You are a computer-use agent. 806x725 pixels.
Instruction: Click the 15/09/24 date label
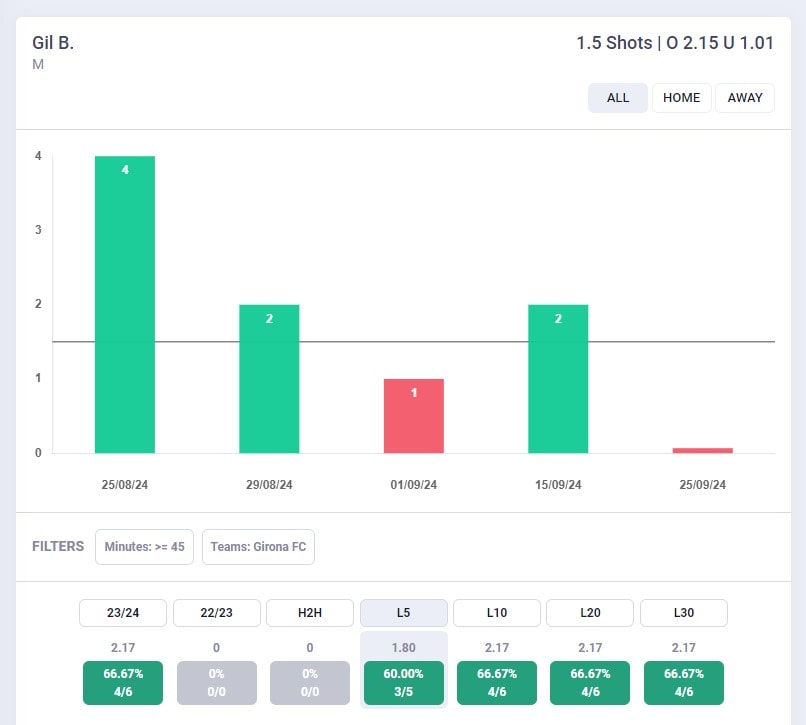[558, 484]
